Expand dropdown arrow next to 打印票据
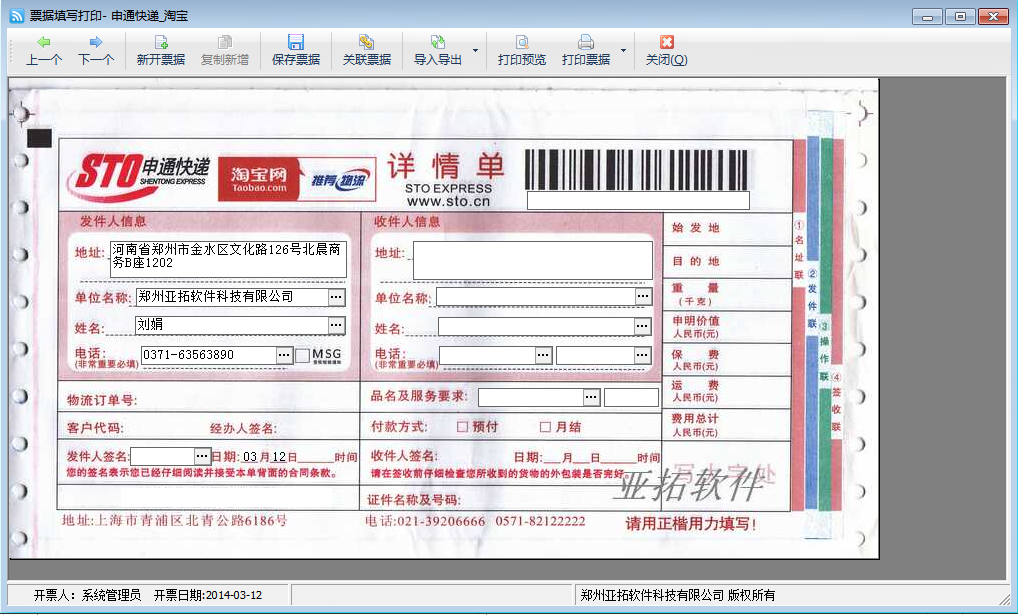1018x615 pixels. pos(623,51)
